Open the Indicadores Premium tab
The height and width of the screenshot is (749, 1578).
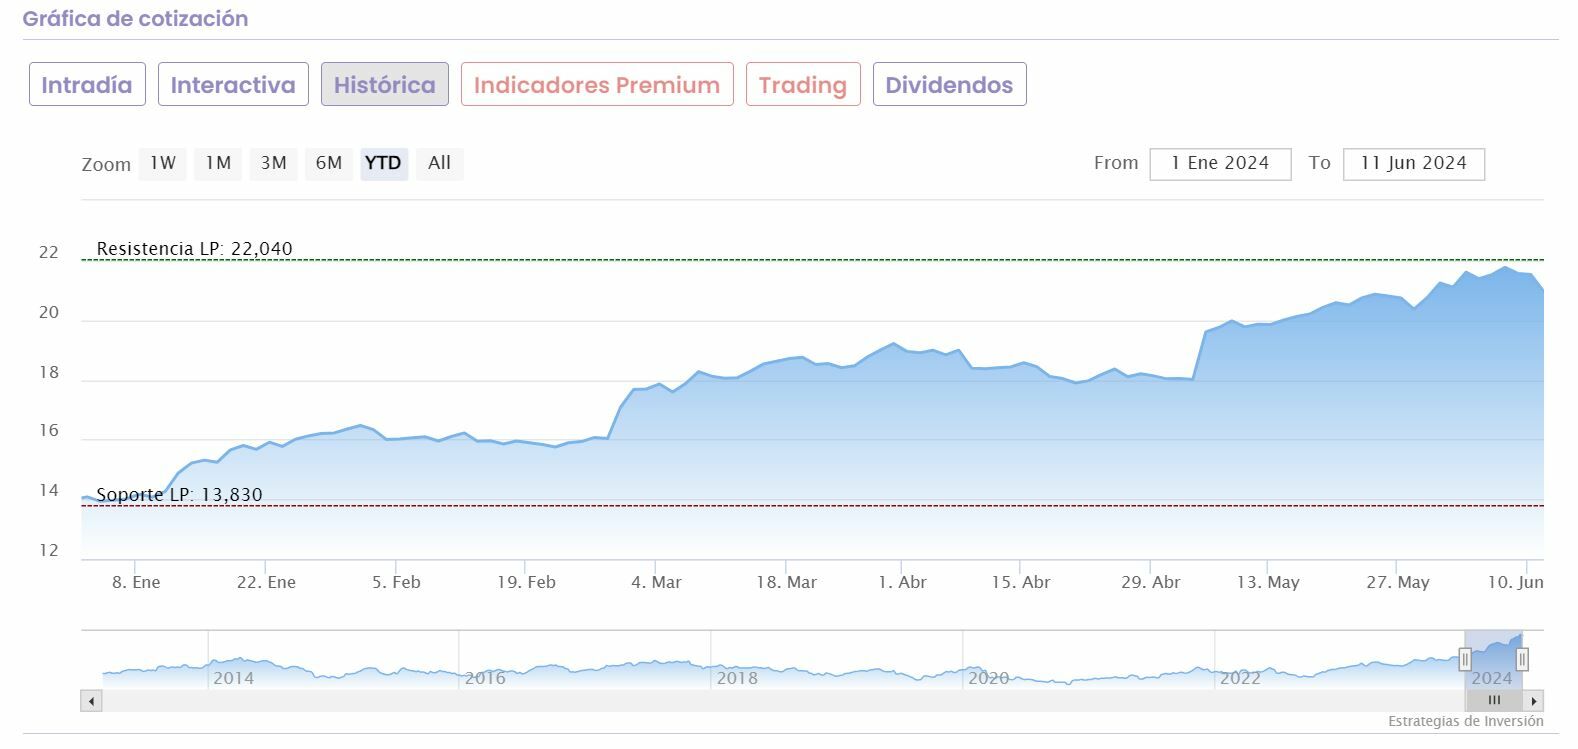pos(597,85)
